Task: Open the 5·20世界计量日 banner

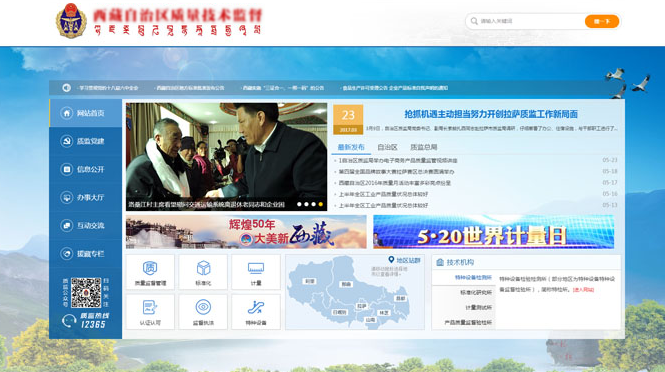Action: pos(493,232)
